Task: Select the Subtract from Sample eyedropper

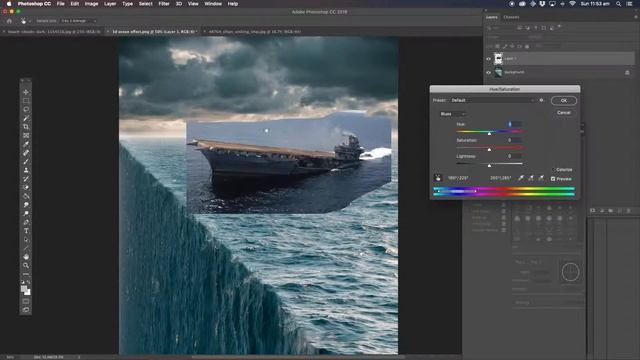Action: (x=541, y=178)
